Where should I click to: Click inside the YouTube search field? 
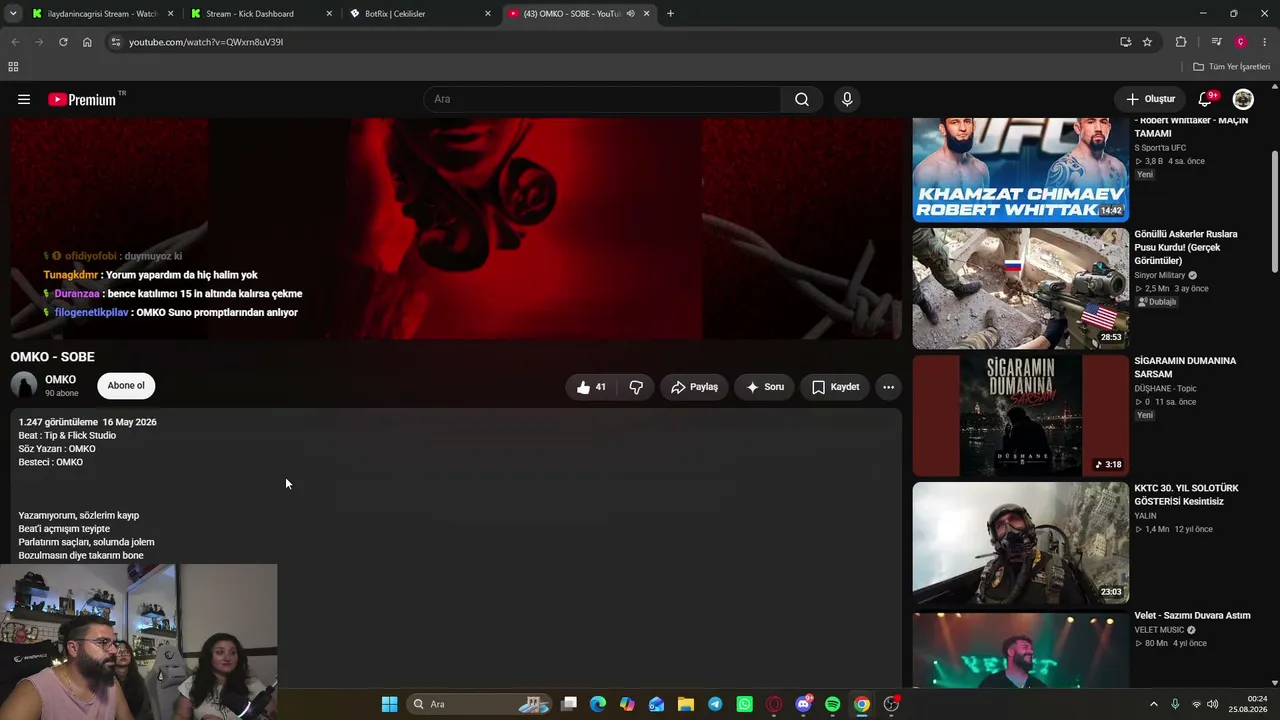[x=602, y=99]
